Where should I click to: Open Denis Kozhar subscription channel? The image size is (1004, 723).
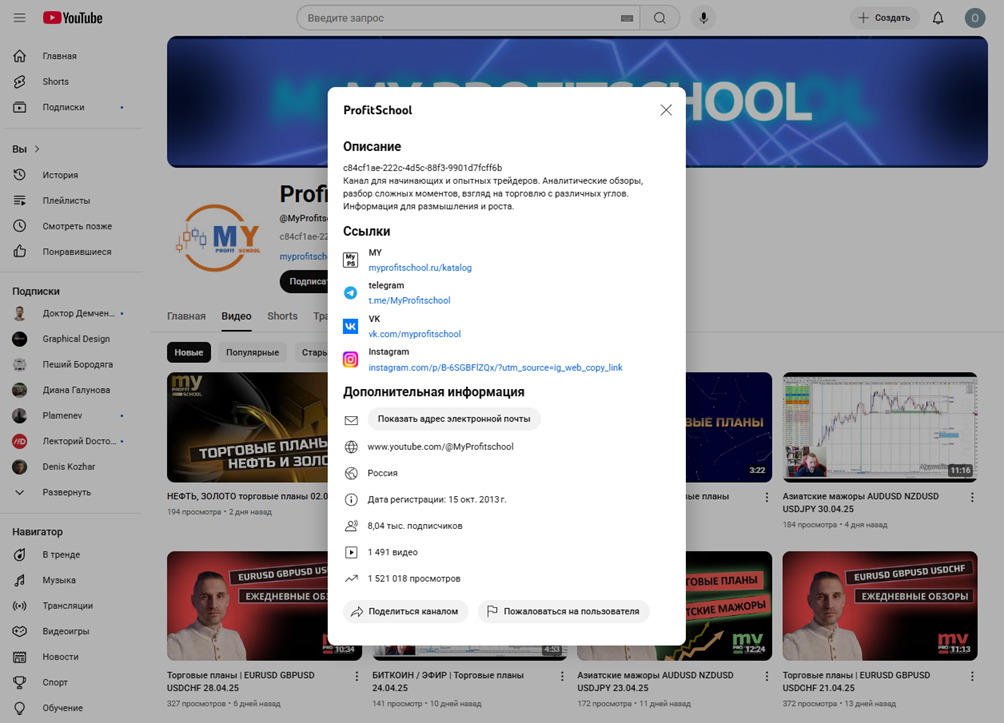(x=70, y=467)
